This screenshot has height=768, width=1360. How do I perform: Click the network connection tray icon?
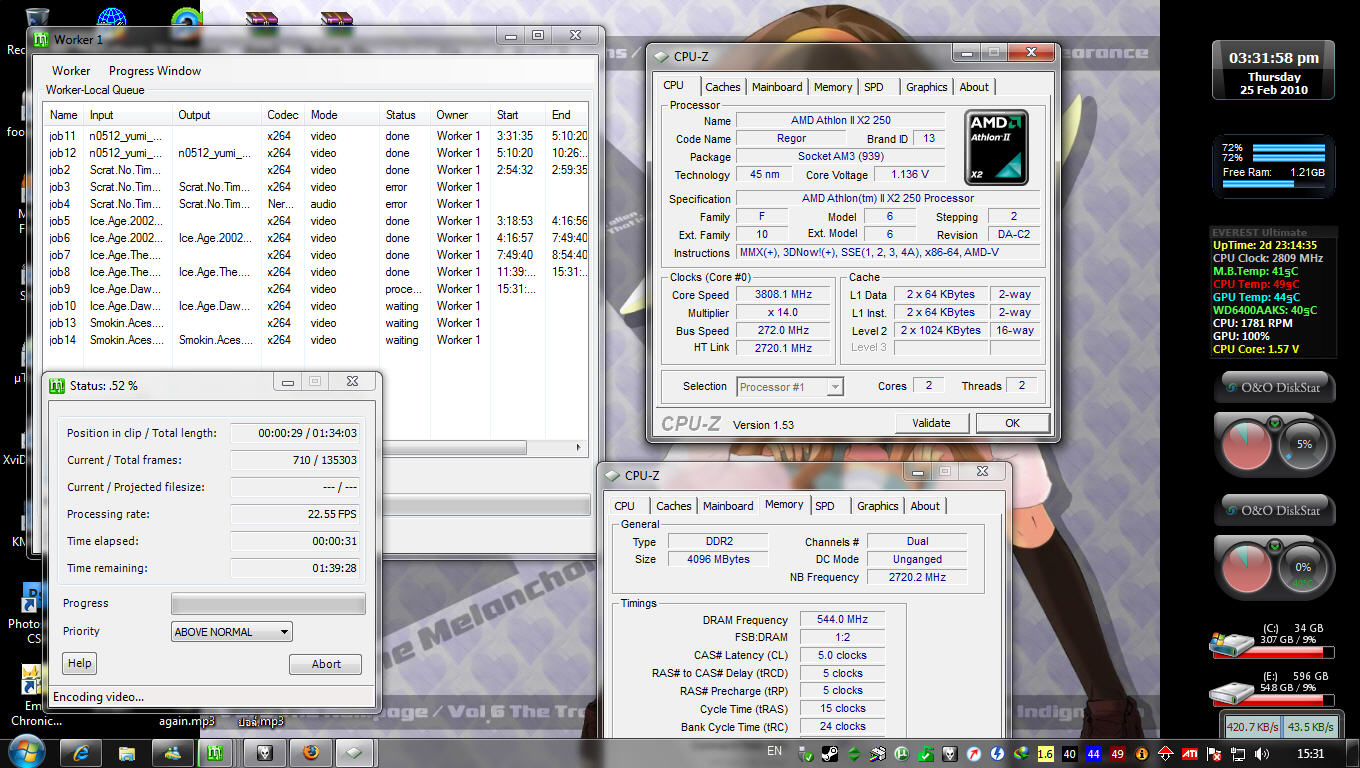click(1238, 753)
